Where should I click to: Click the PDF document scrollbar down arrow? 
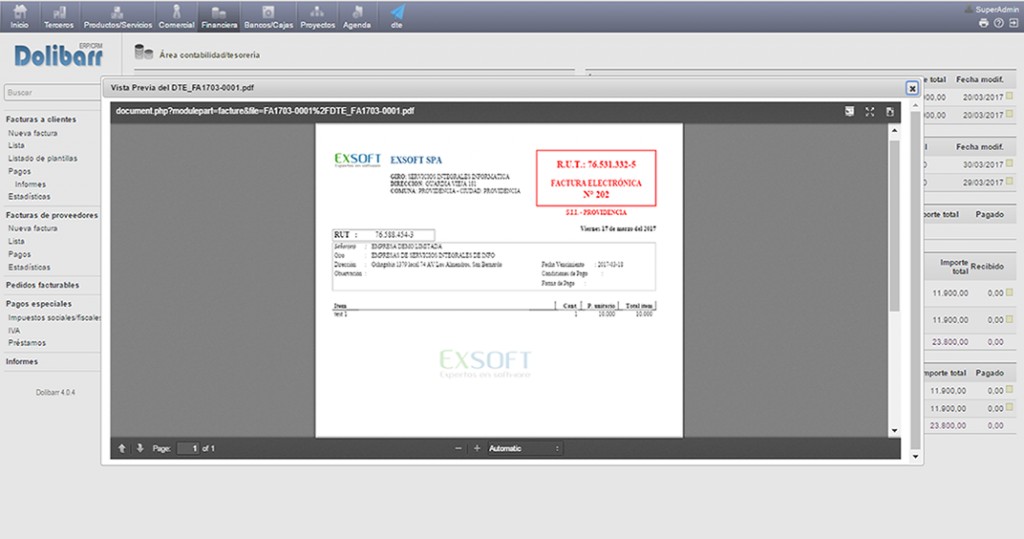coord(894,431)
